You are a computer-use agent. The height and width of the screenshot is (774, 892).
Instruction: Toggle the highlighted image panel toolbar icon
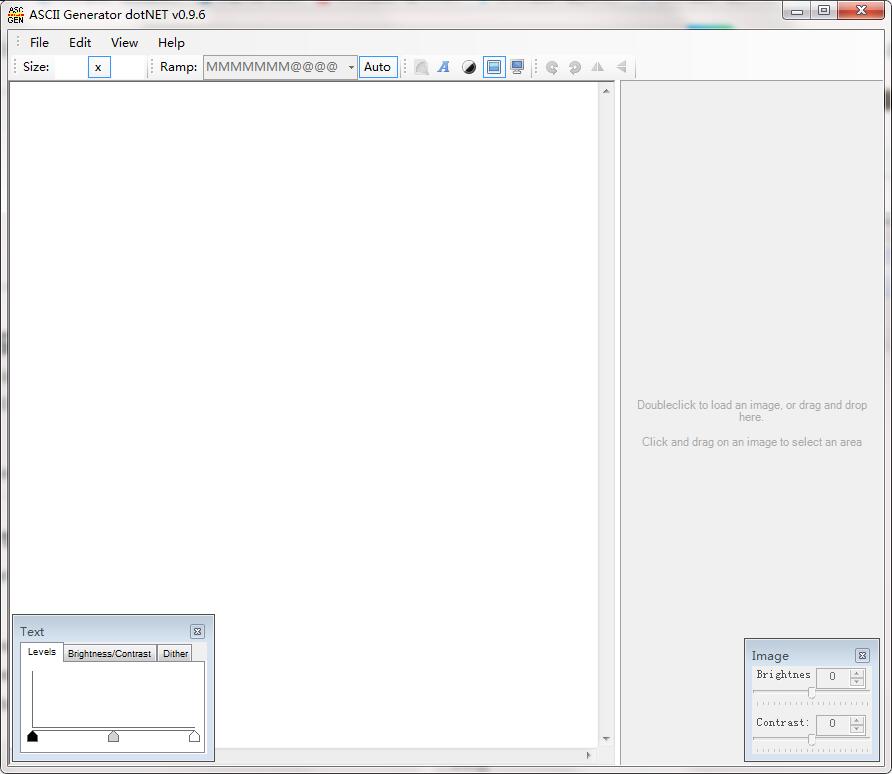click(x=494, y=67)
